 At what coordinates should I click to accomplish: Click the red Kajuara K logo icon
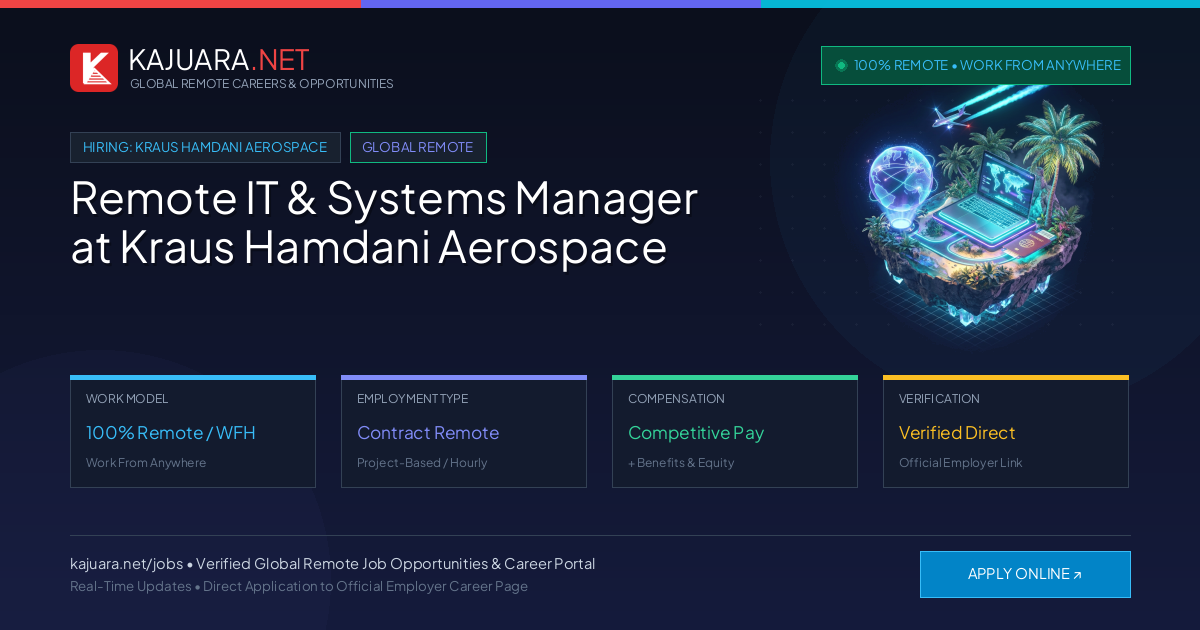[x=94, y=68]
